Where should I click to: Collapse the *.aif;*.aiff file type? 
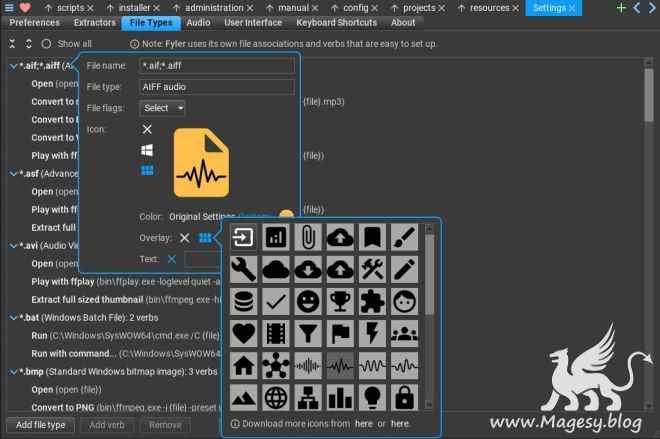(x=13, y=66)
